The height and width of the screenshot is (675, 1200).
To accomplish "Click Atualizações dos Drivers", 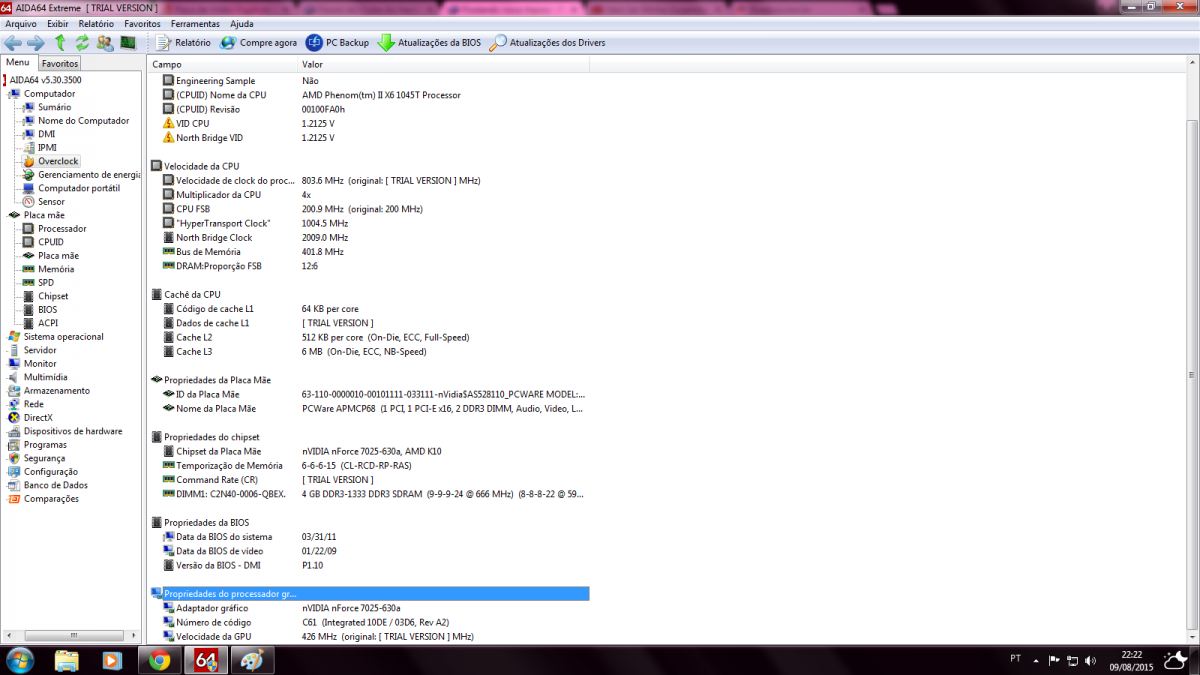I will tap(547, 43).
